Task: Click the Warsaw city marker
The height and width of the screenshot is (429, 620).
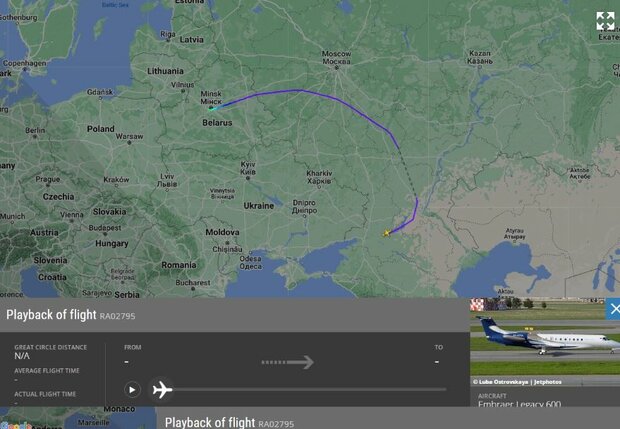Action: pyautogui.click(x=129, y=142)
